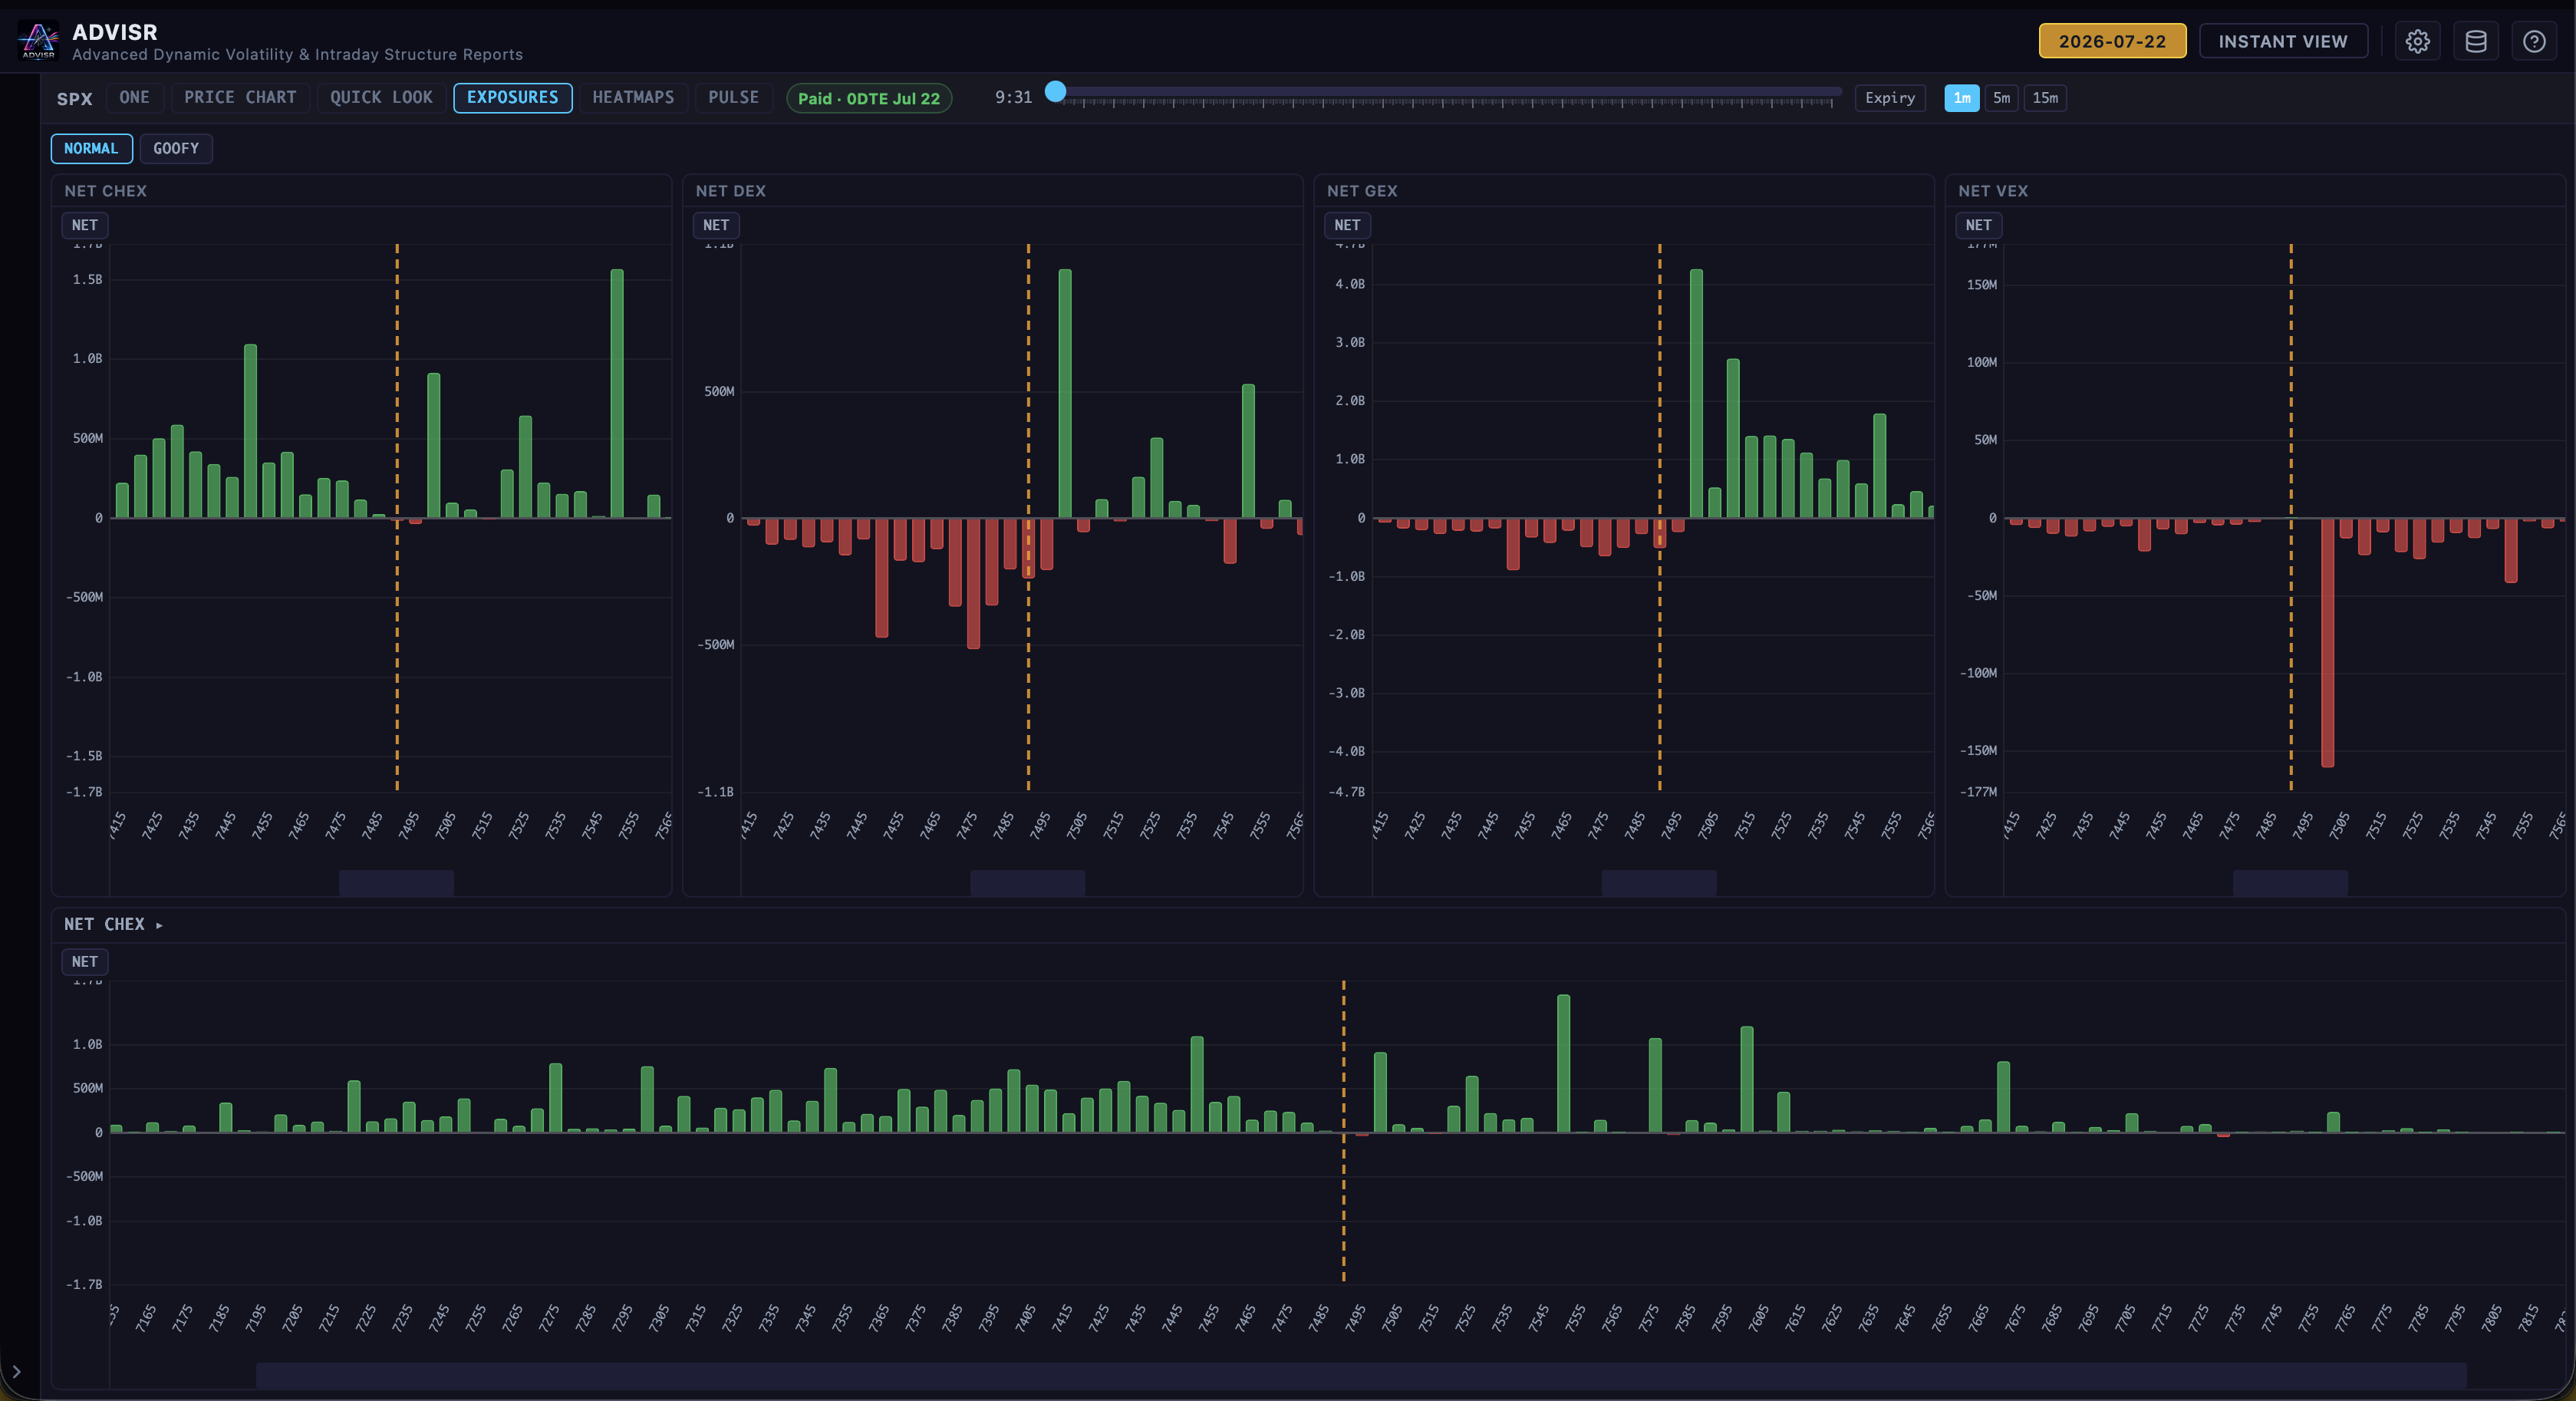Open the database stack icon

tap(2475, 41)
